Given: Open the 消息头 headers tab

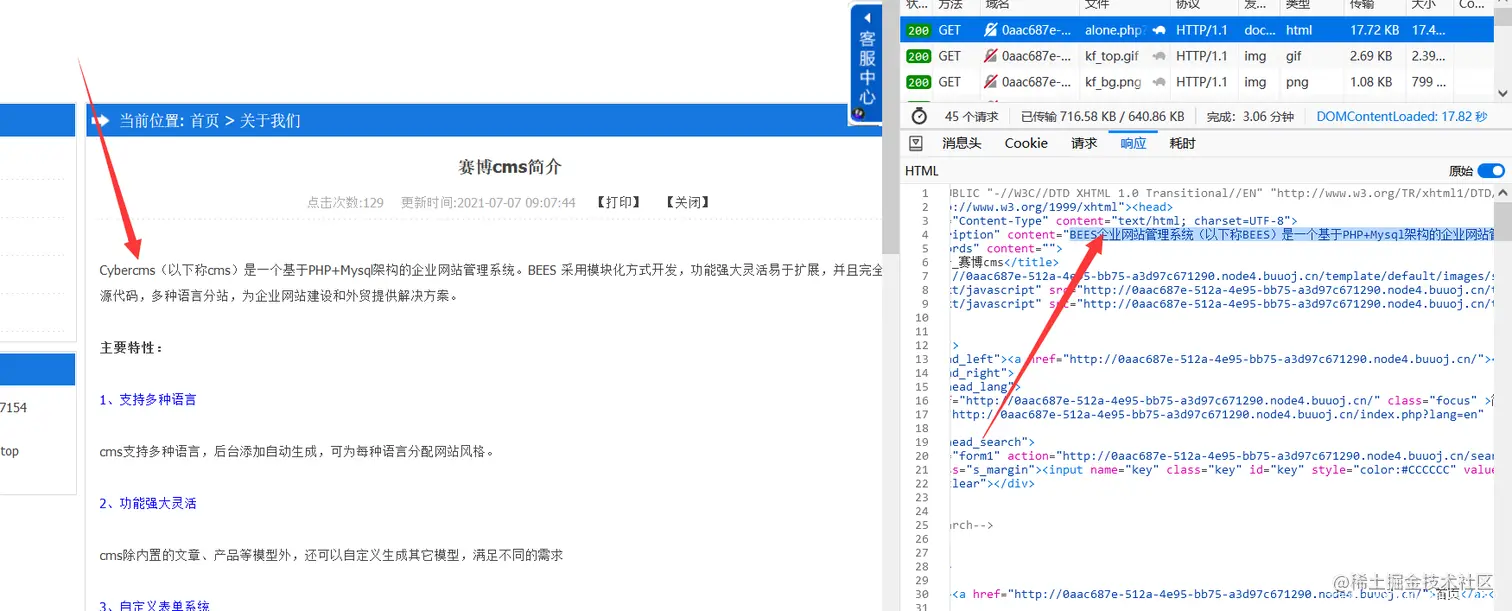Looking at the screenshot, I should coord(962,143).
